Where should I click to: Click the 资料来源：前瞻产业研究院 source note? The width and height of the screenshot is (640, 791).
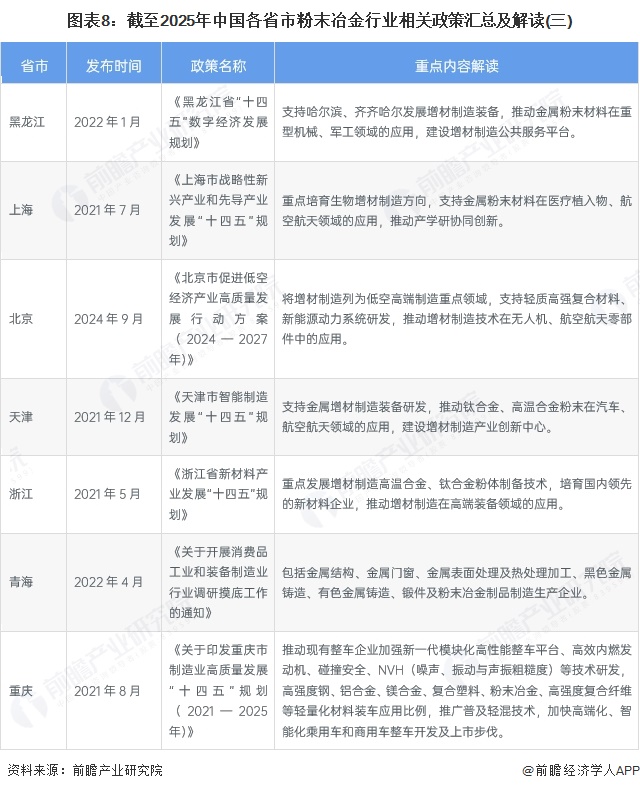[x=85, y=770]
